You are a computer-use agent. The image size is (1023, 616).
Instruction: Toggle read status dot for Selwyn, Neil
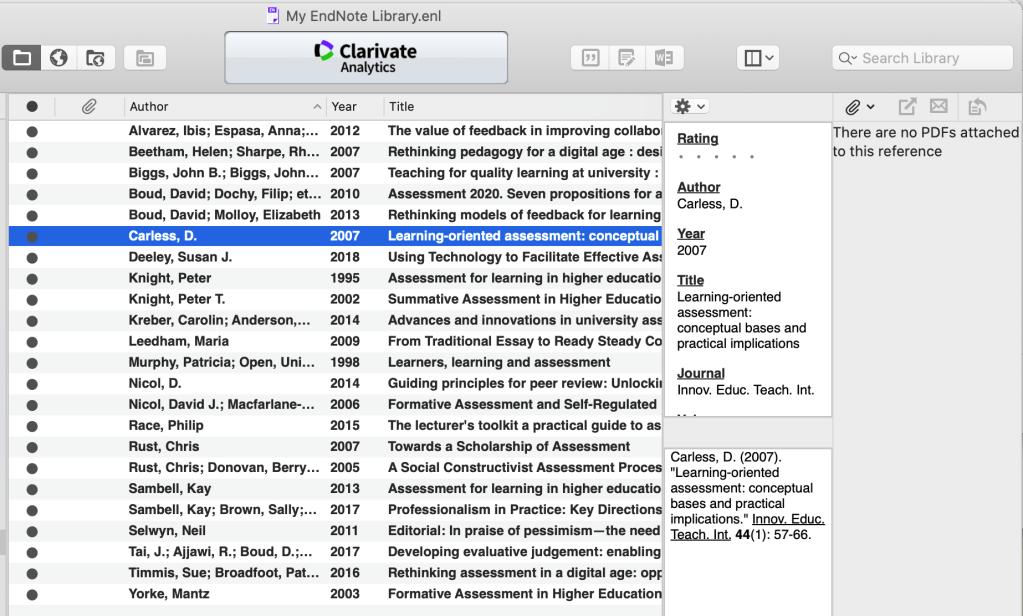tap(32, 531)
